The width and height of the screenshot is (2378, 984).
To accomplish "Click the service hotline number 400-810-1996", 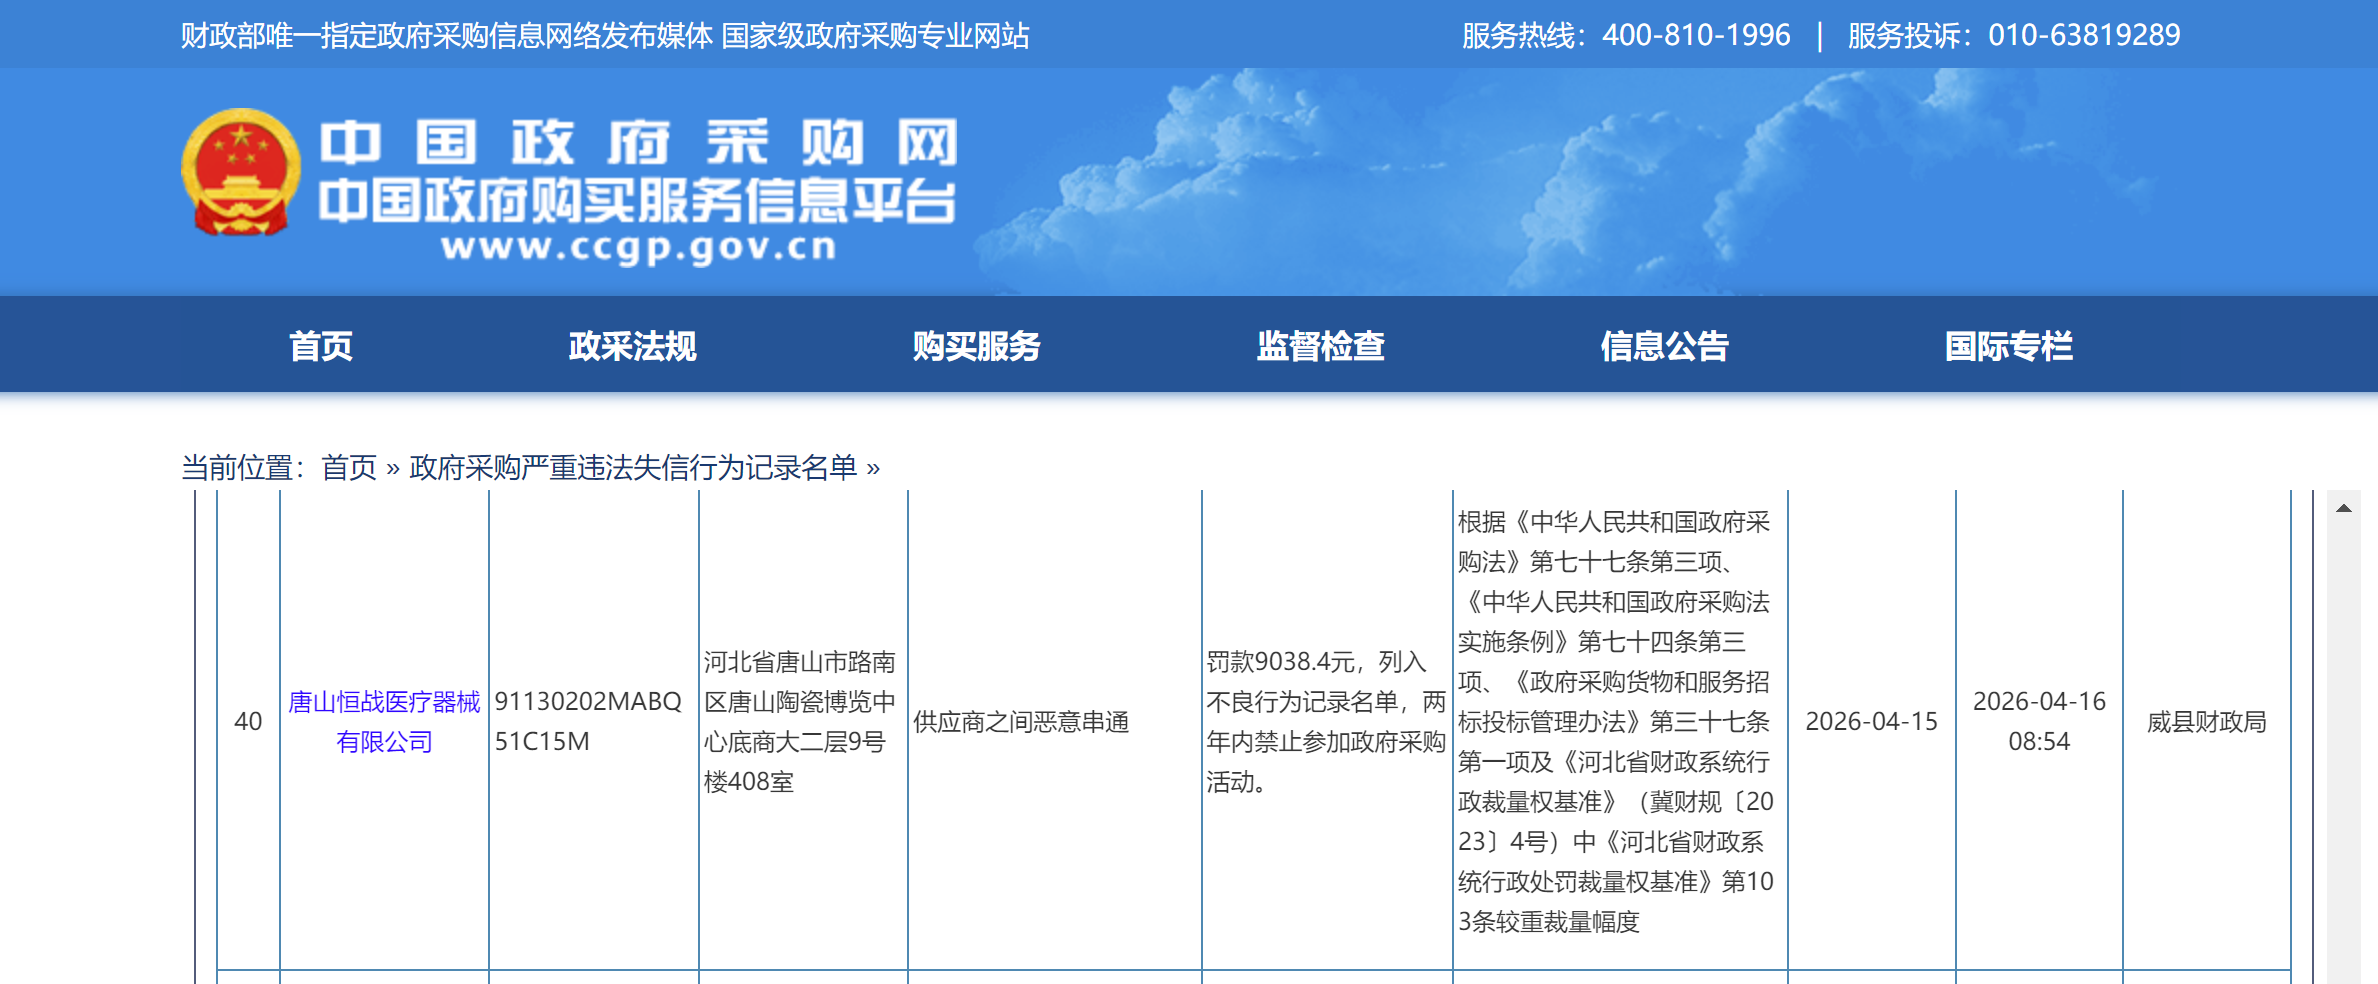I will tap(1696, 35).
